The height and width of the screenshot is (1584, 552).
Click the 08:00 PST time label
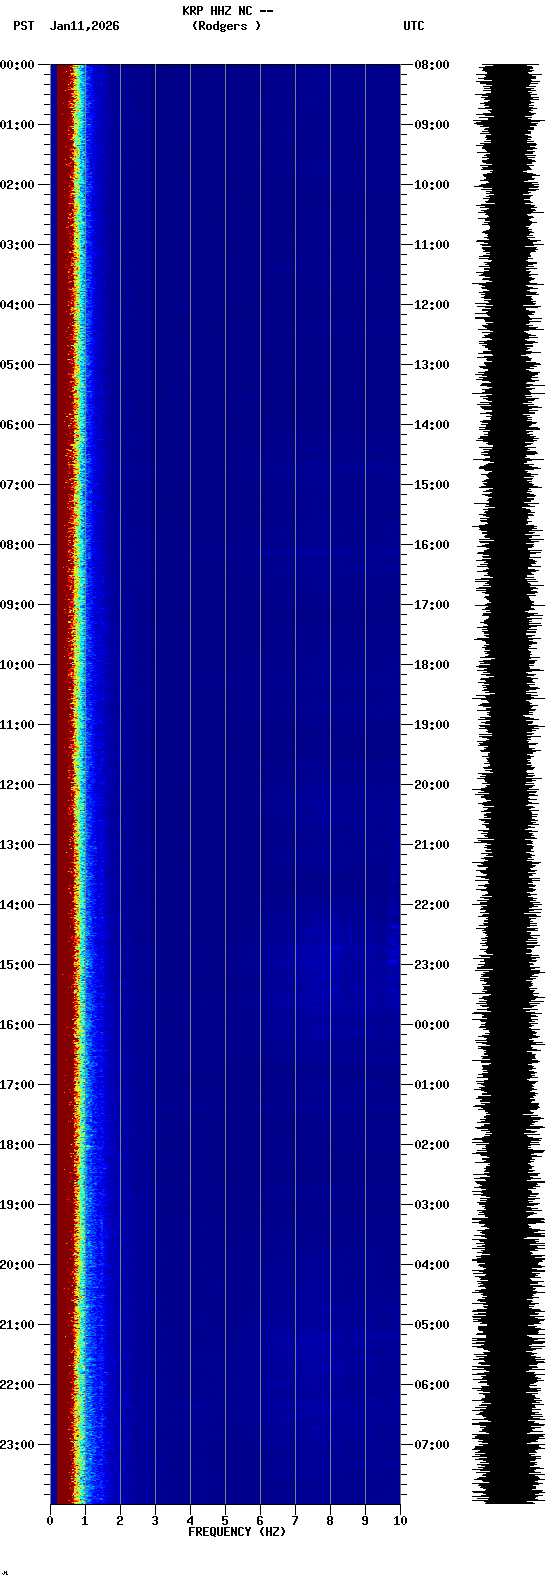click(x=17, y=545)
